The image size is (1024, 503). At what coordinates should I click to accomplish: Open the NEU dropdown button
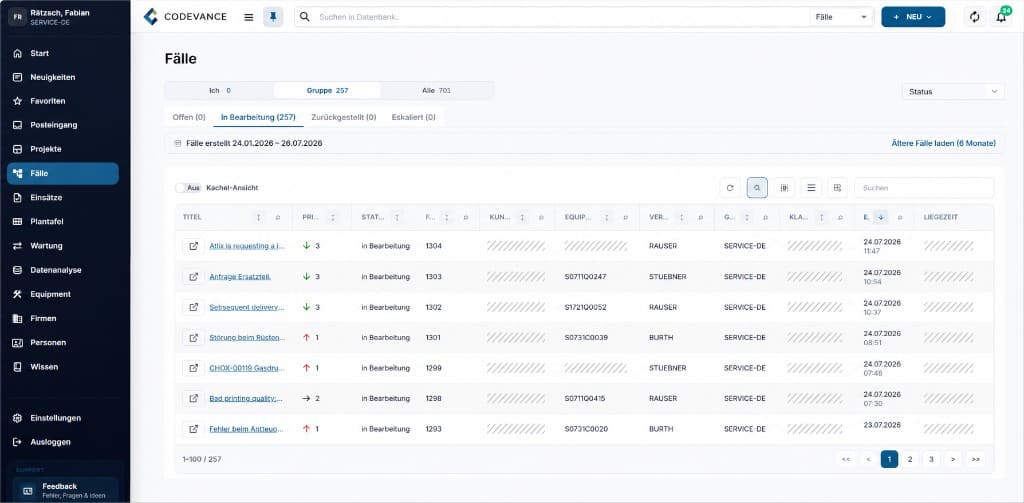coord(913,17)
